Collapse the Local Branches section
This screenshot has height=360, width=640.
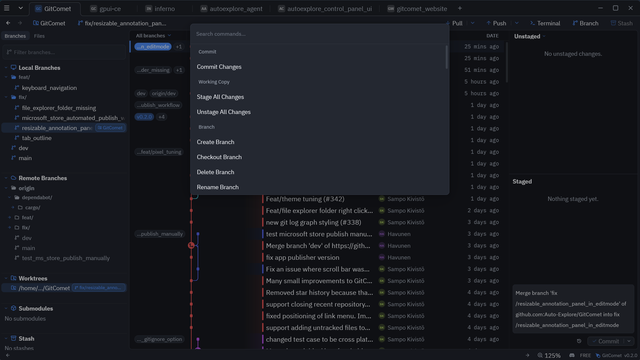coord(6,67)
